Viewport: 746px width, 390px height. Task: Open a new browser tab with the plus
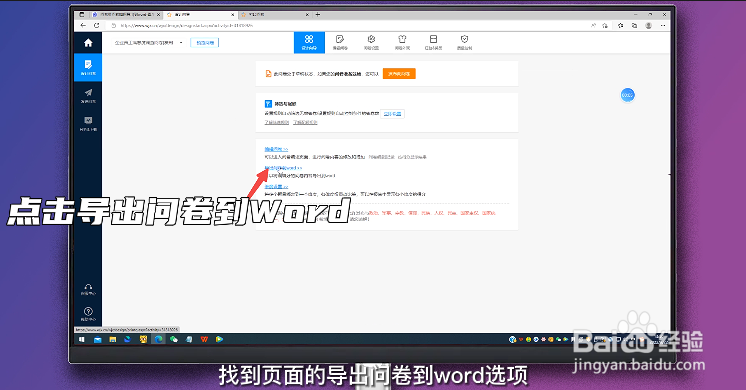[x=318, y=15]
